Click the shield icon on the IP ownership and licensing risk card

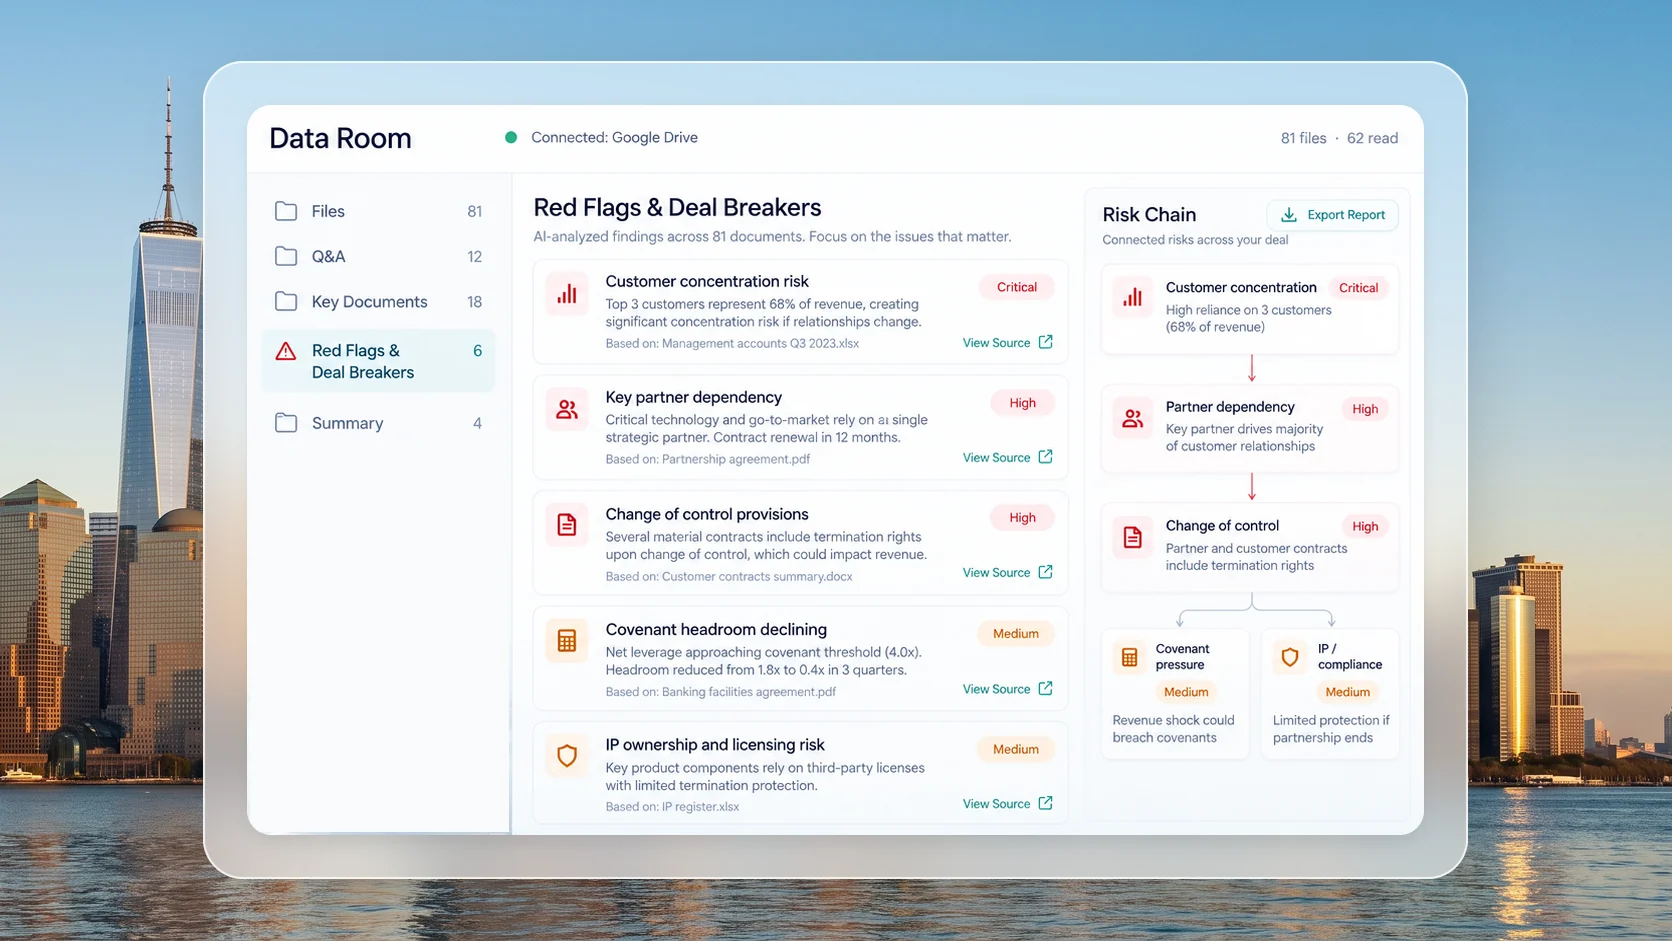567,756
